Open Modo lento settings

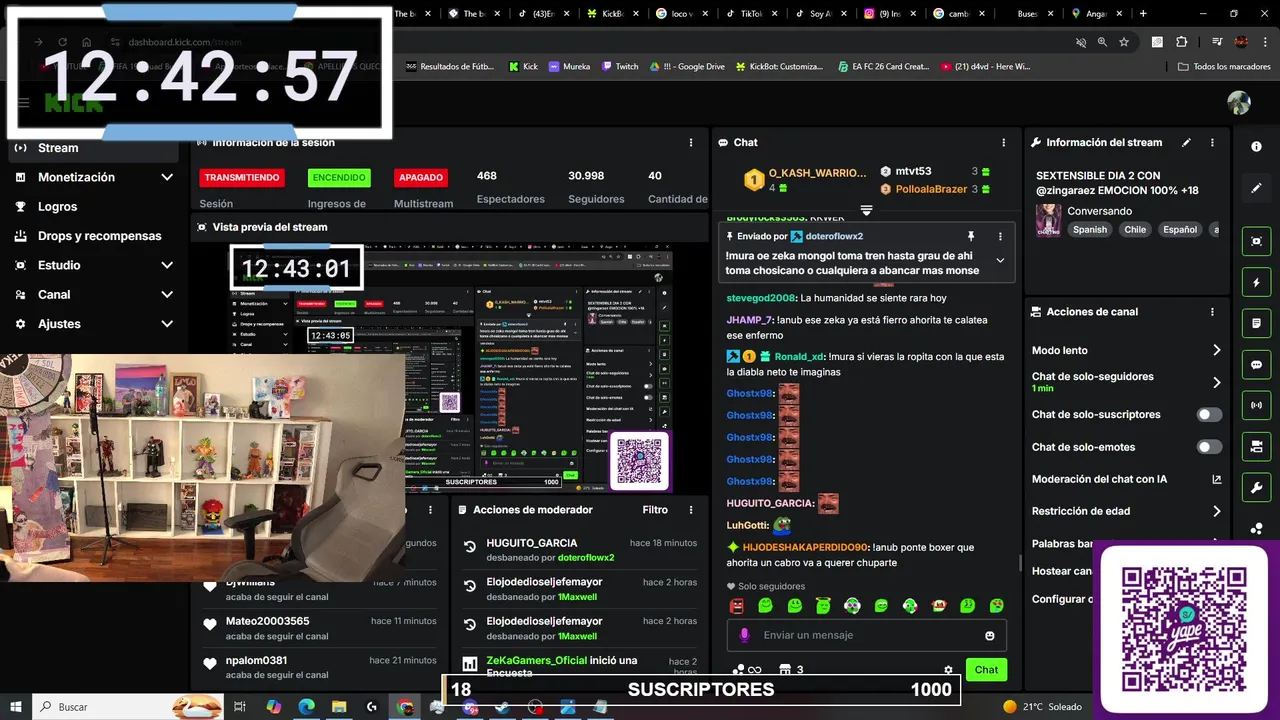tap(1127, 350)
